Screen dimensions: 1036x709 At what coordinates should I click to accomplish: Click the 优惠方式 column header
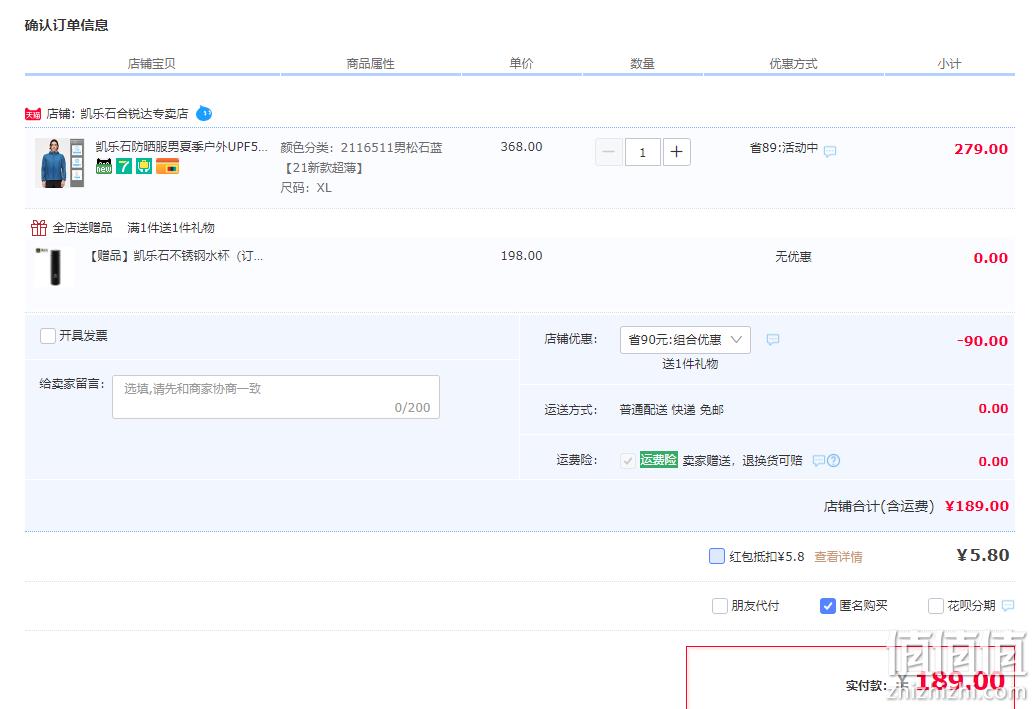793,63
